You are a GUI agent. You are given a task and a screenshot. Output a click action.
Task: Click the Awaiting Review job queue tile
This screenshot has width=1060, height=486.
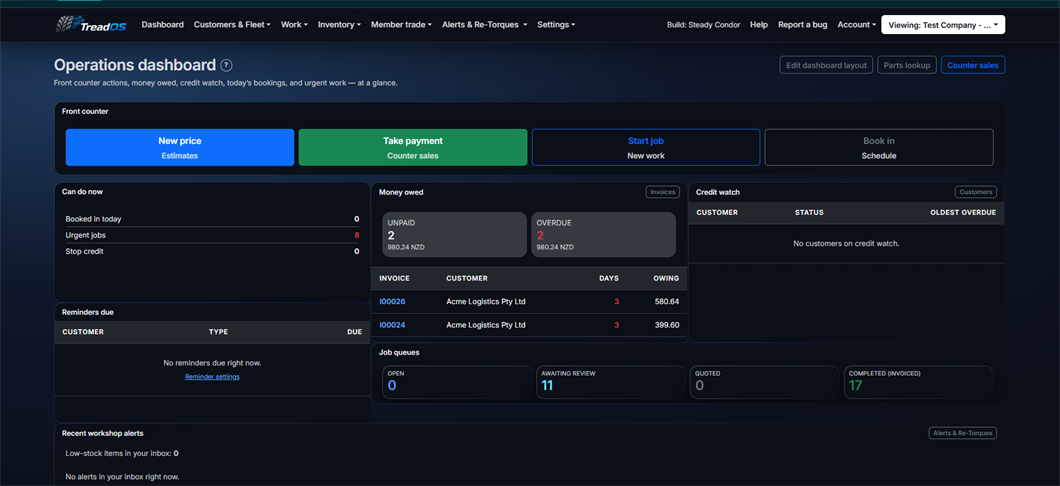tap(610, 383)
